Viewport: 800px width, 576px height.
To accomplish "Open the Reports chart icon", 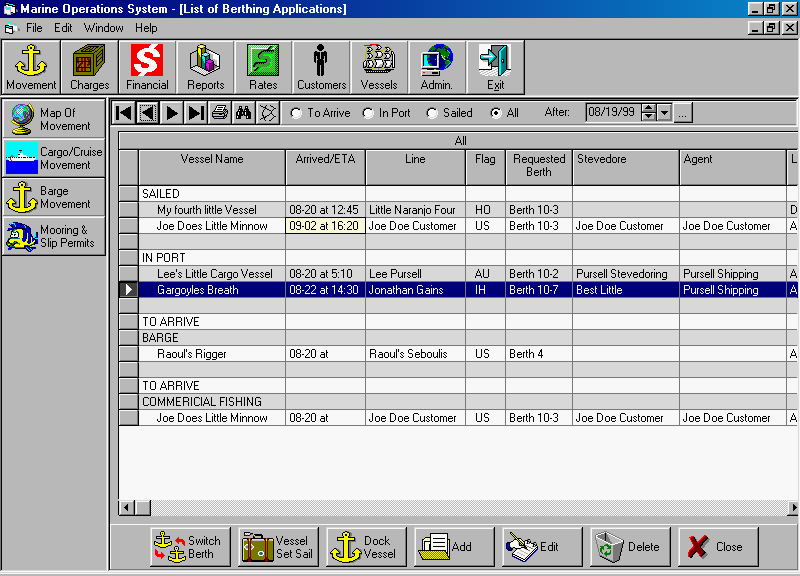I will [205, 67].
